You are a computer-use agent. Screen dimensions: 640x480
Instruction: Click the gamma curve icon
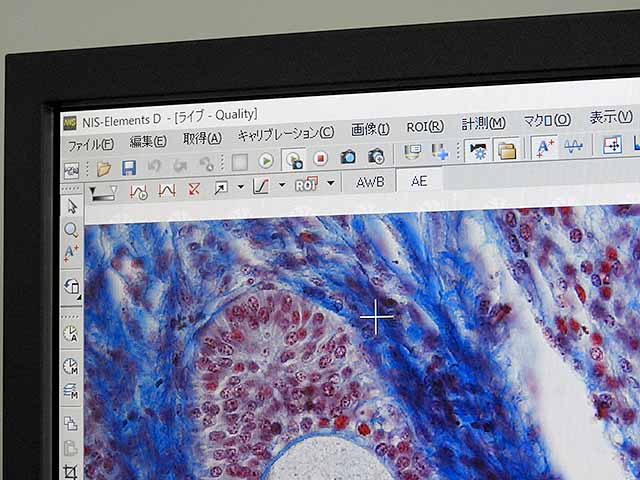pos(261,186)
